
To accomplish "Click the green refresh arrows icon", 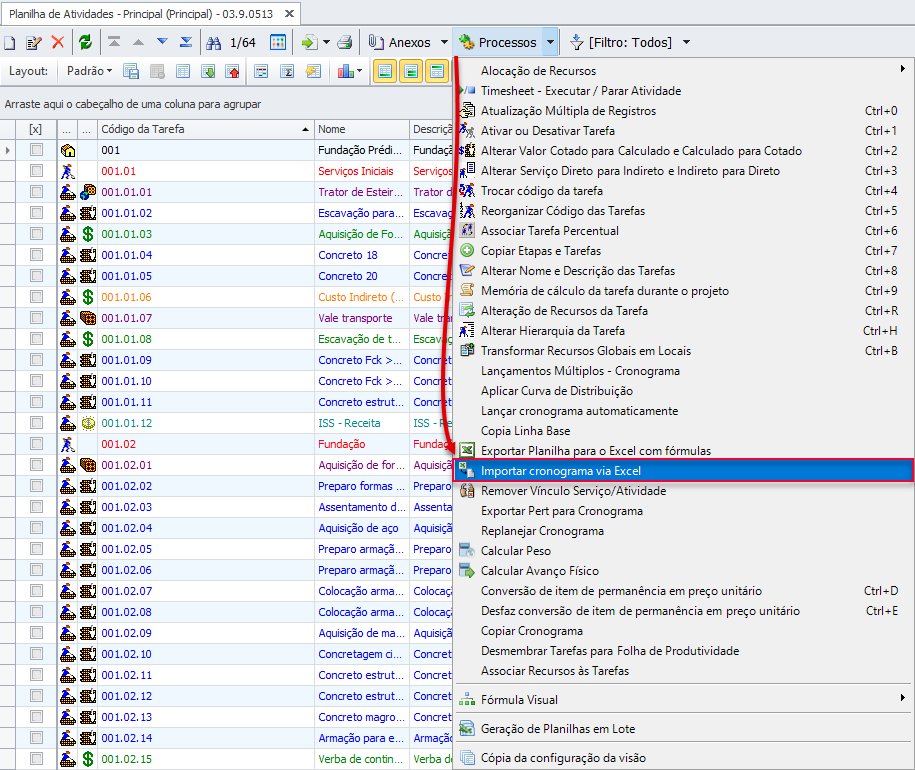I will (x=86, y=42).
